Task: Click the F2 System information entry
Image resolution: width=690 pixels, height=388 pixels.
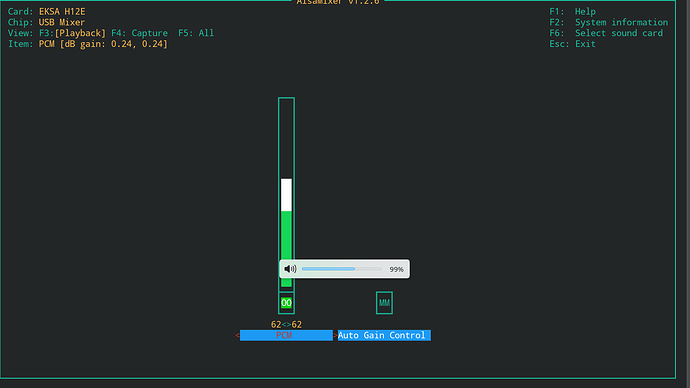Action: [x=608, y=22]
